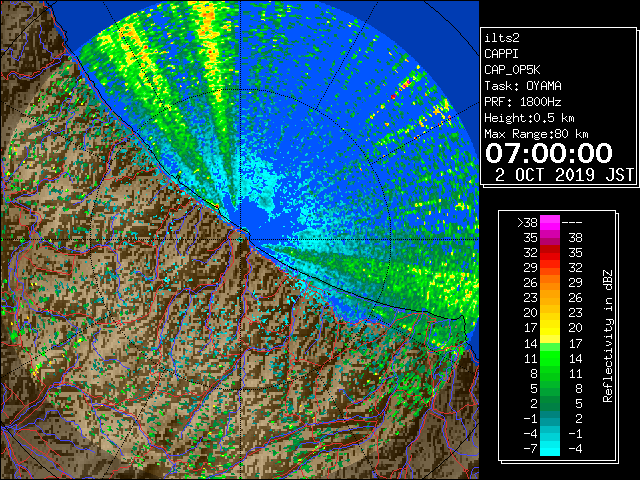Click the 'Height:0.5 km' line
The width and height of the screenshot is (640, 480).
point(529,118)
